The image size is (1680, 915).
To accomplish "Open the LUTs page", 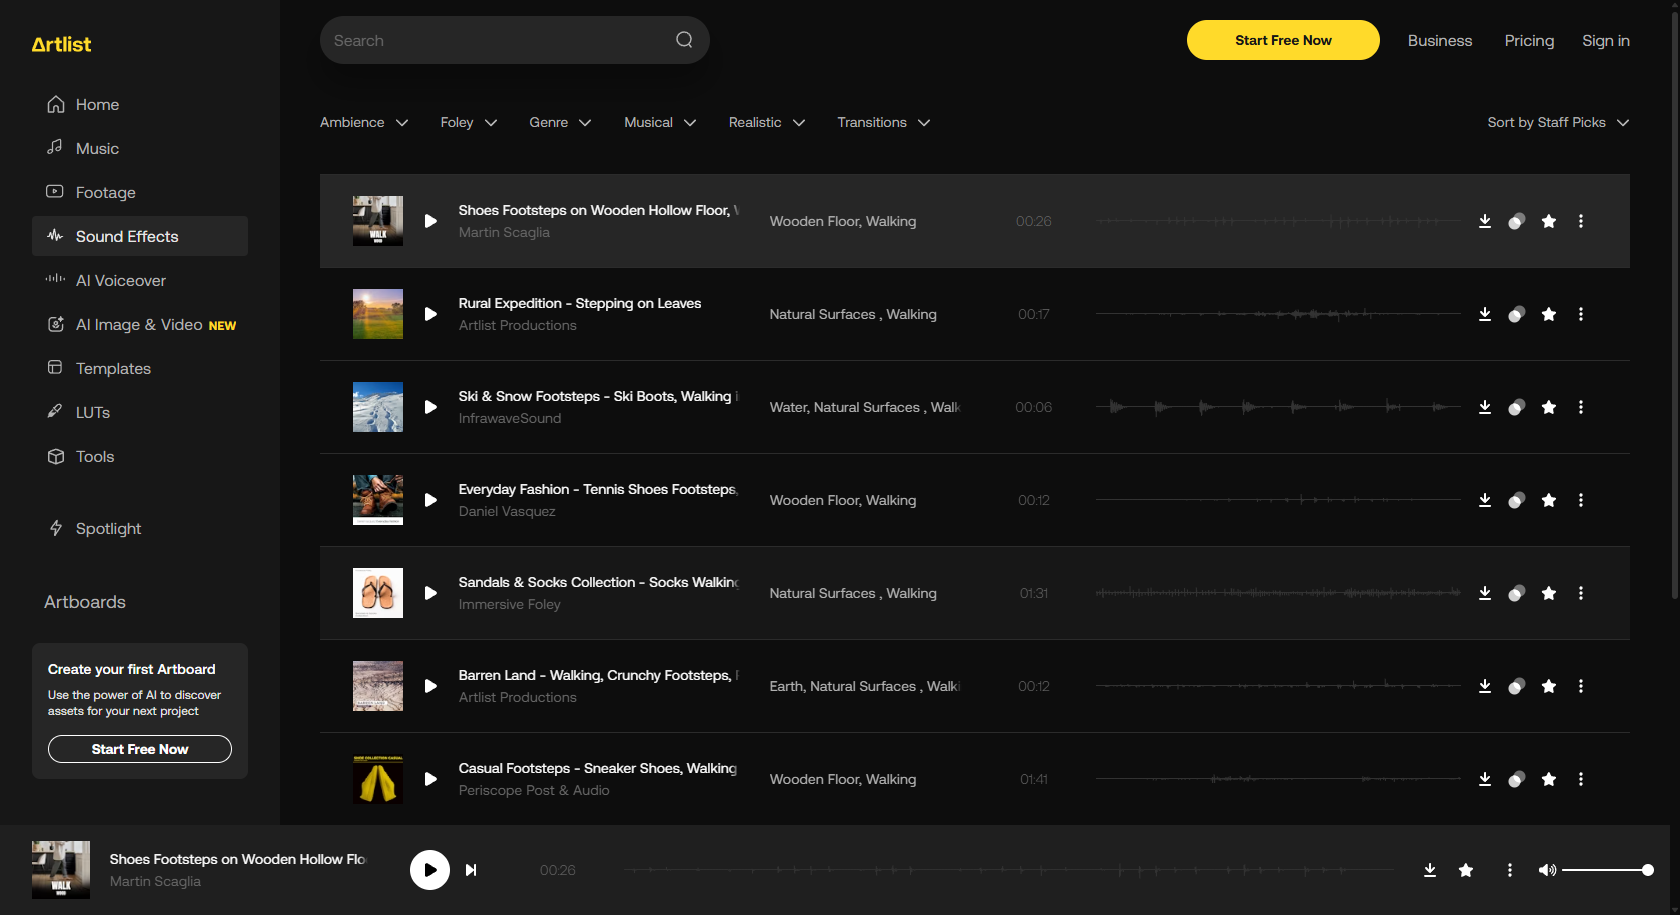I will click(x=93, y=412).
